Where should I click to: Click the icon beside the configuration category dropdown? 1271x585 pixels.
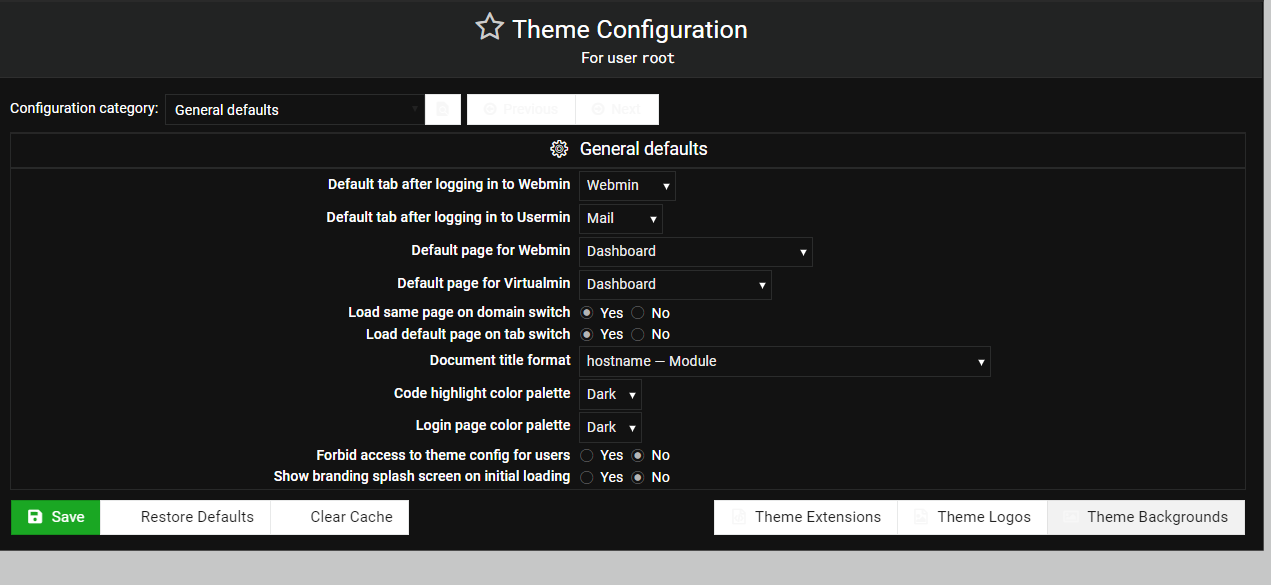tap(442, 108)
